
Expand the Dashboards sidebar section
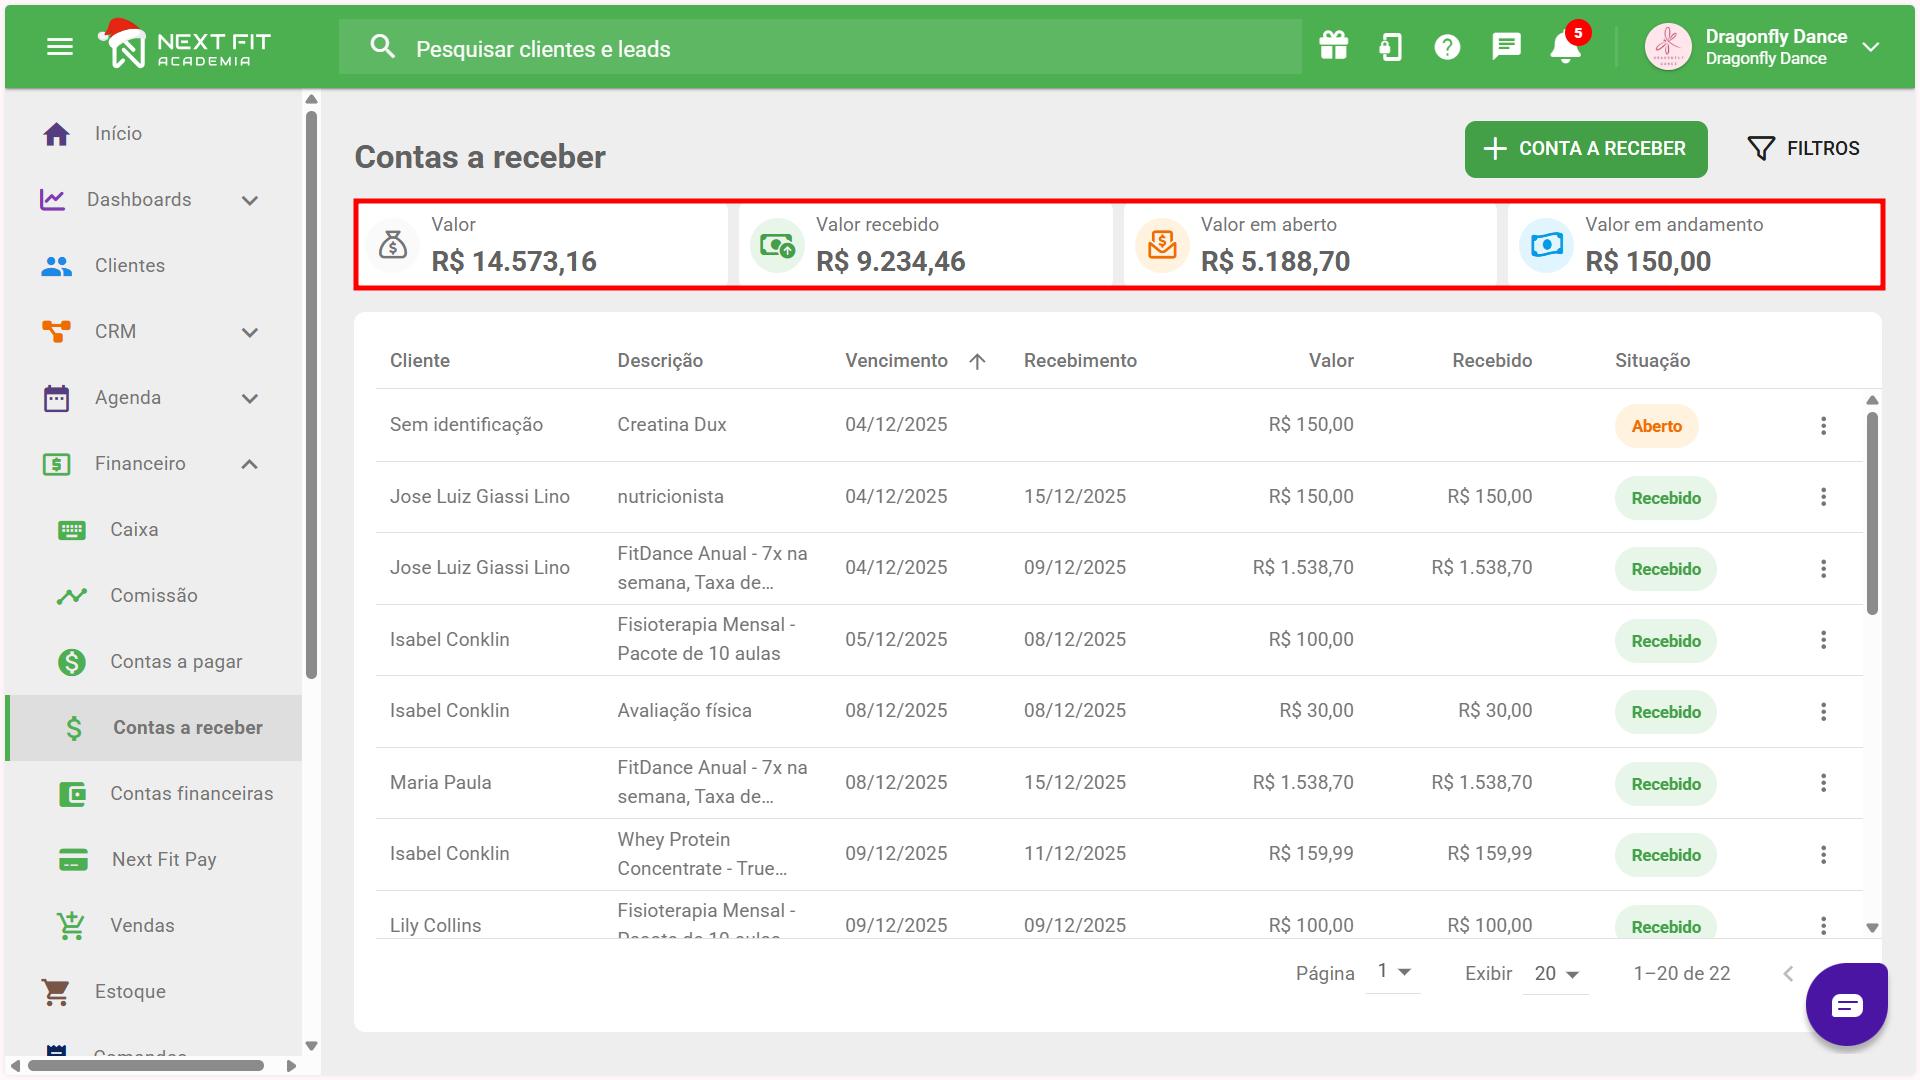250,200
